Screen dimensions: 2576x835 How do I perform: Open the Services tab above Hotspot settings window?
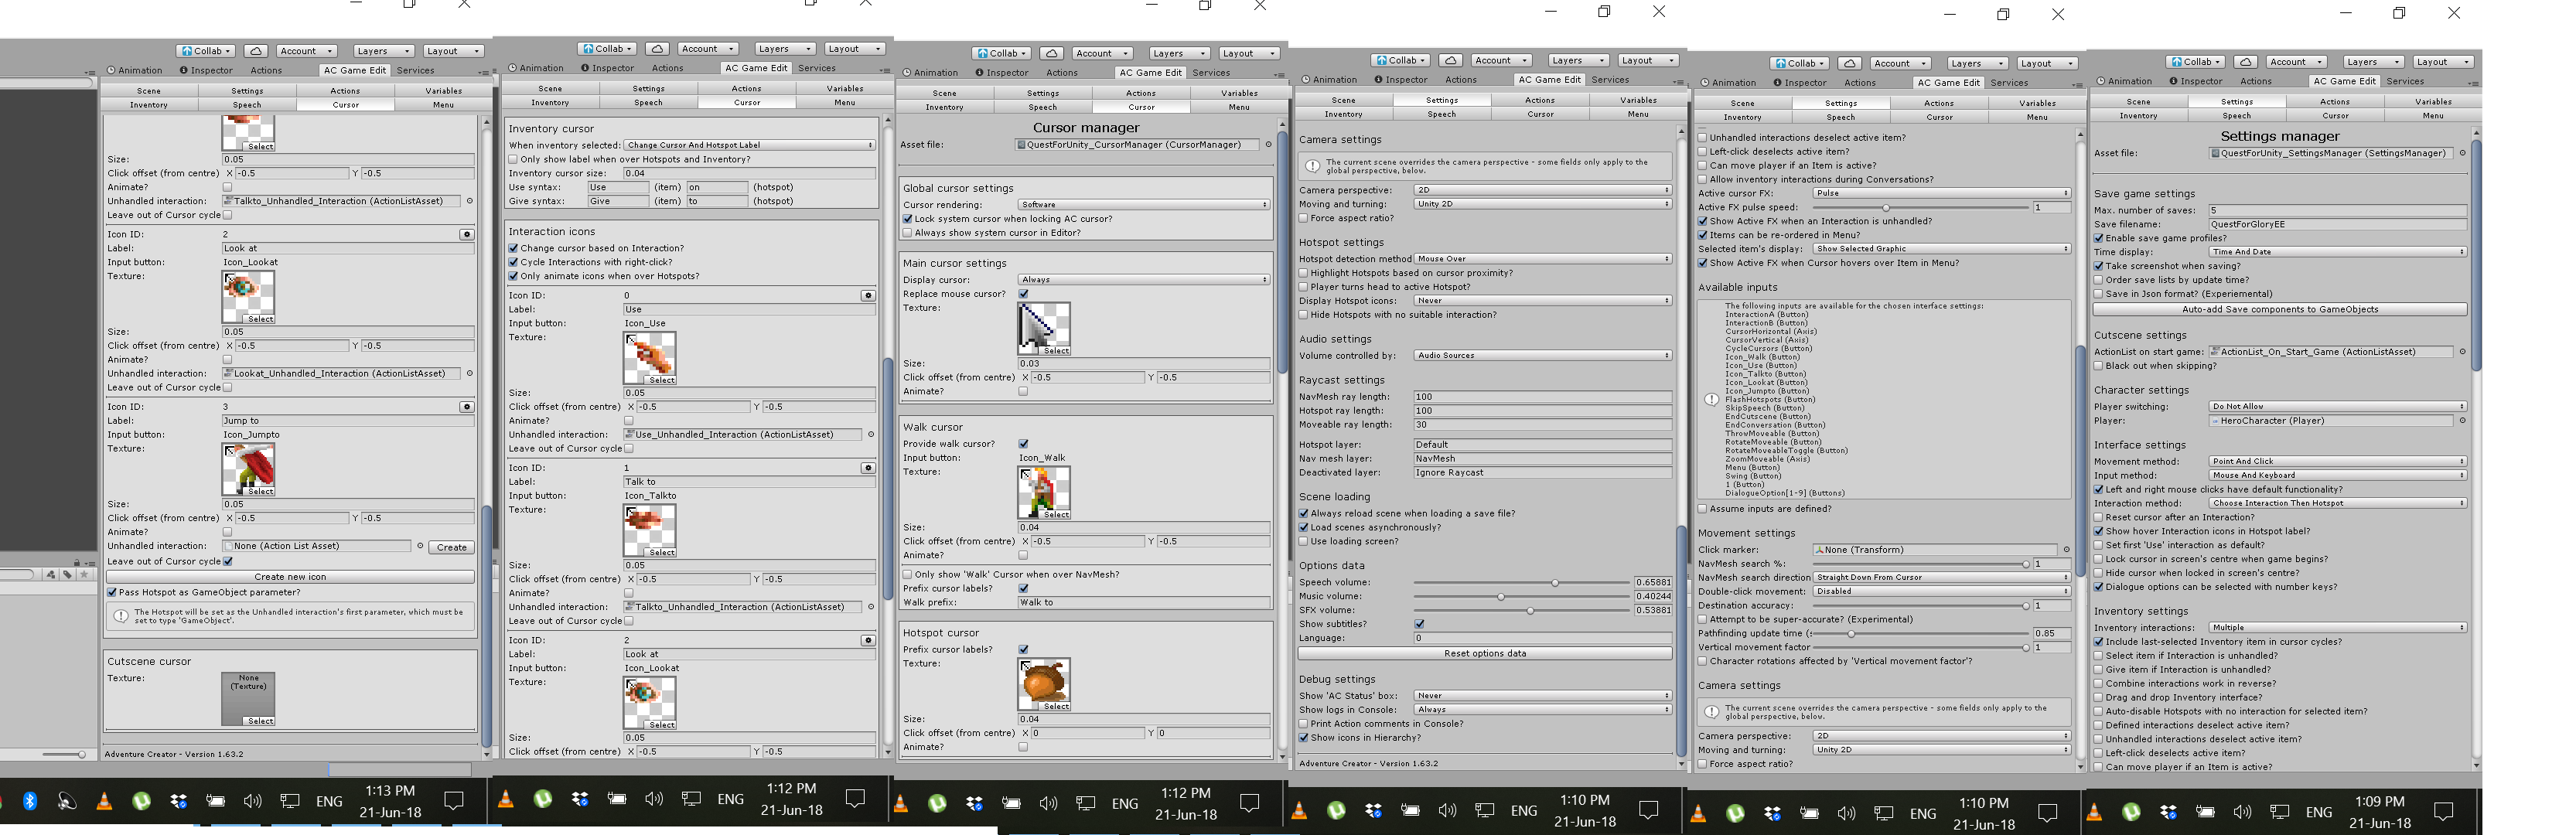[x=1609, y=80]
